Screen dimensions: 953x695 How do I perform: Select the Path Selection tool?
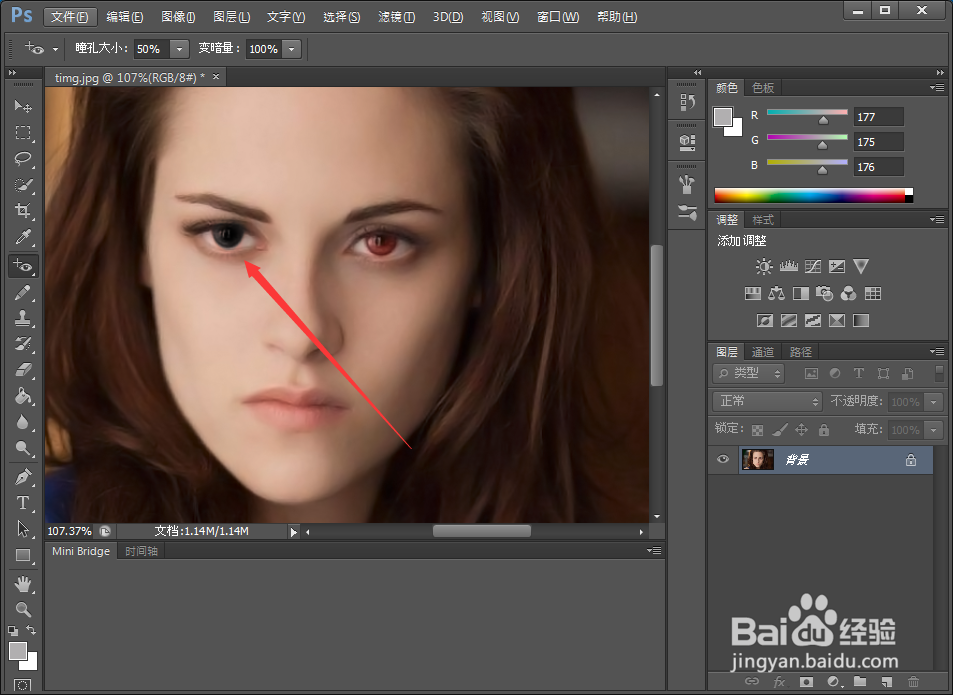click(23, 529)
